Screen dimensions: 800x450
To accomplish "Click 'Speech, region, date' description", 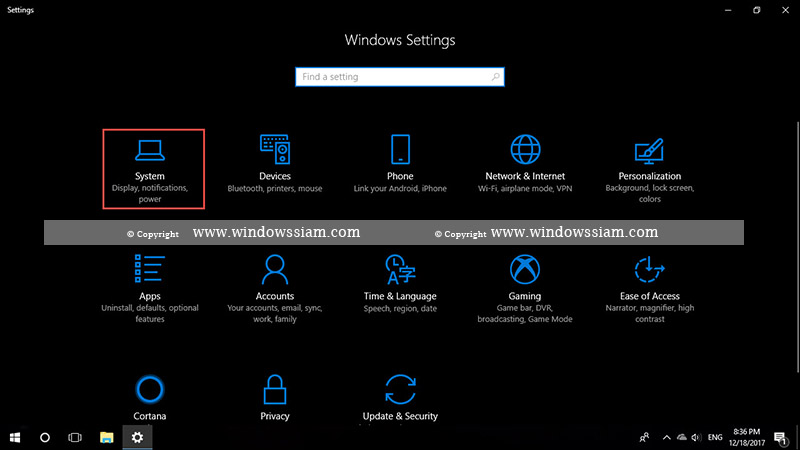I will (400, 308).
